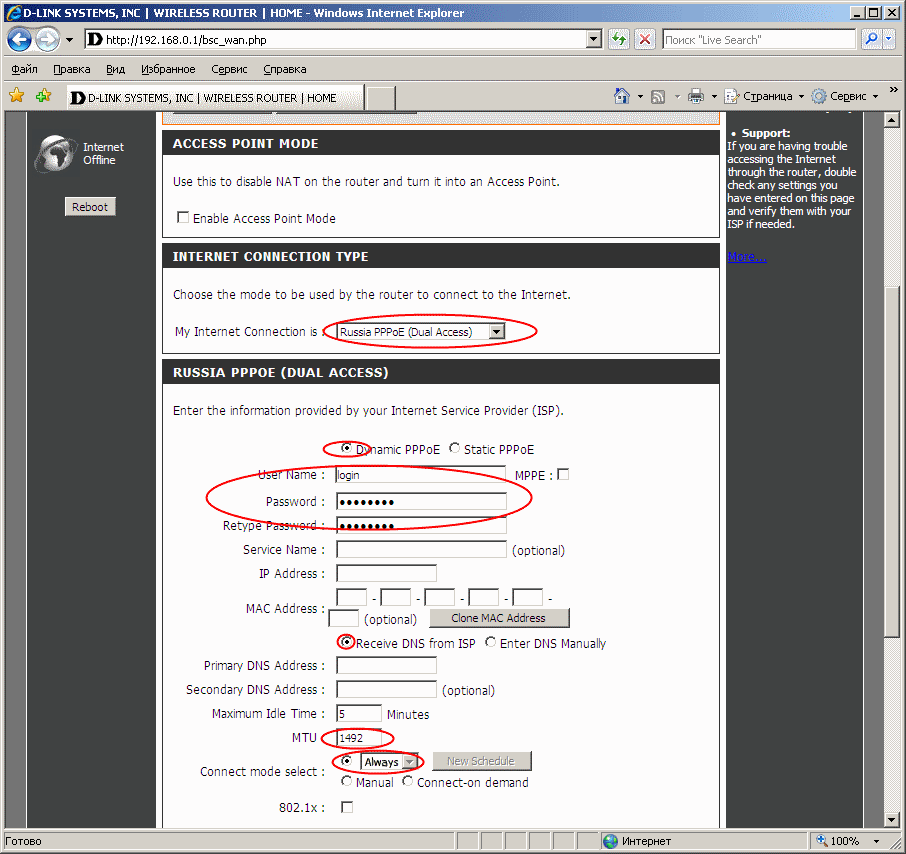Click the Password field
Image resolution: width=906 pixels, height=854 pixels.
(421, 502)
